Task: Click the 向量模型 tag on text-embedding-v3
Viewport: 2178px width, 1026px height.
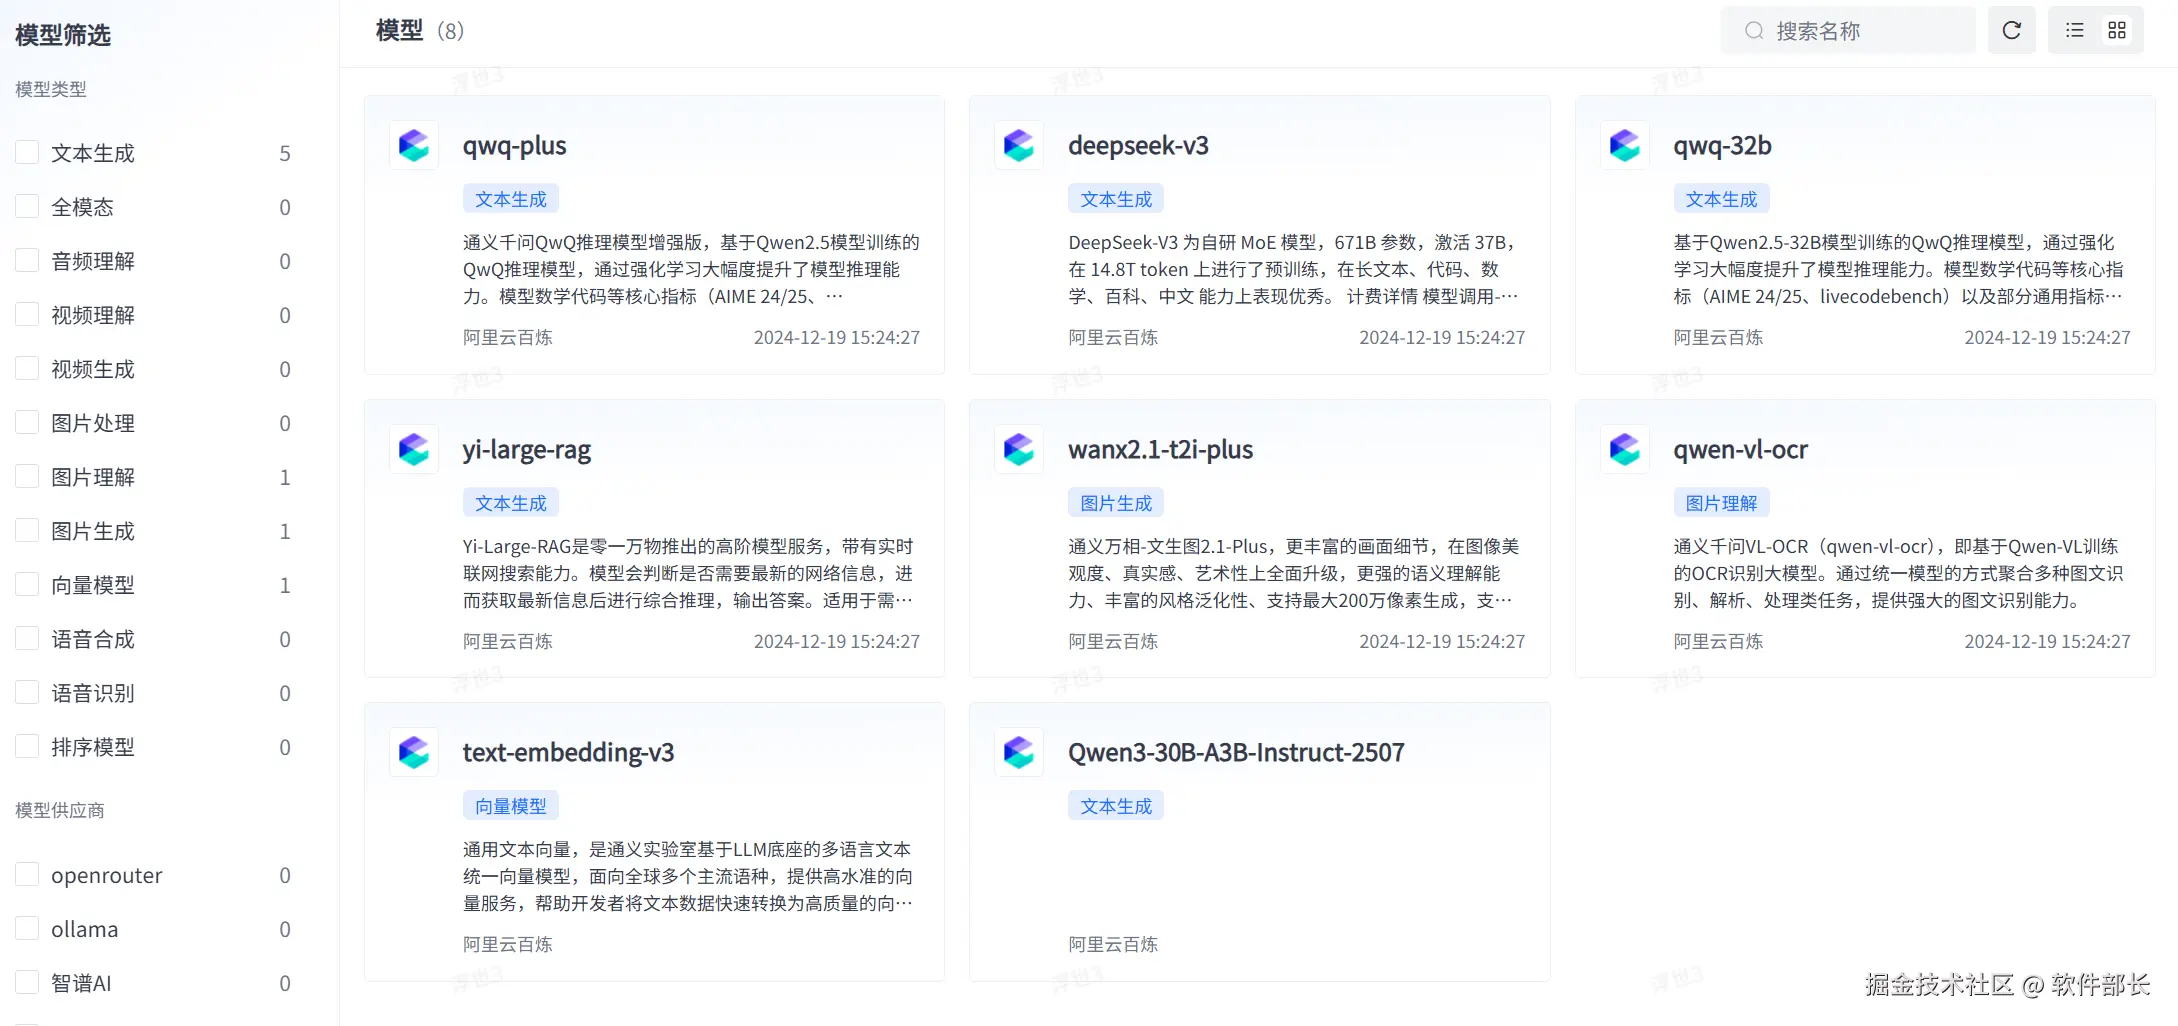Action: 511,806
